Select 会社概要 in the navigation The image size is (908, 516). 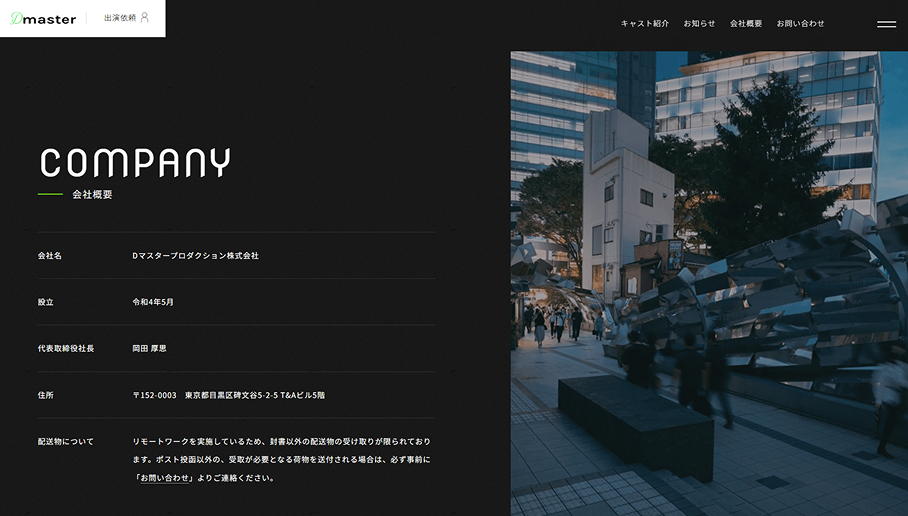click(x=746, y=24)
